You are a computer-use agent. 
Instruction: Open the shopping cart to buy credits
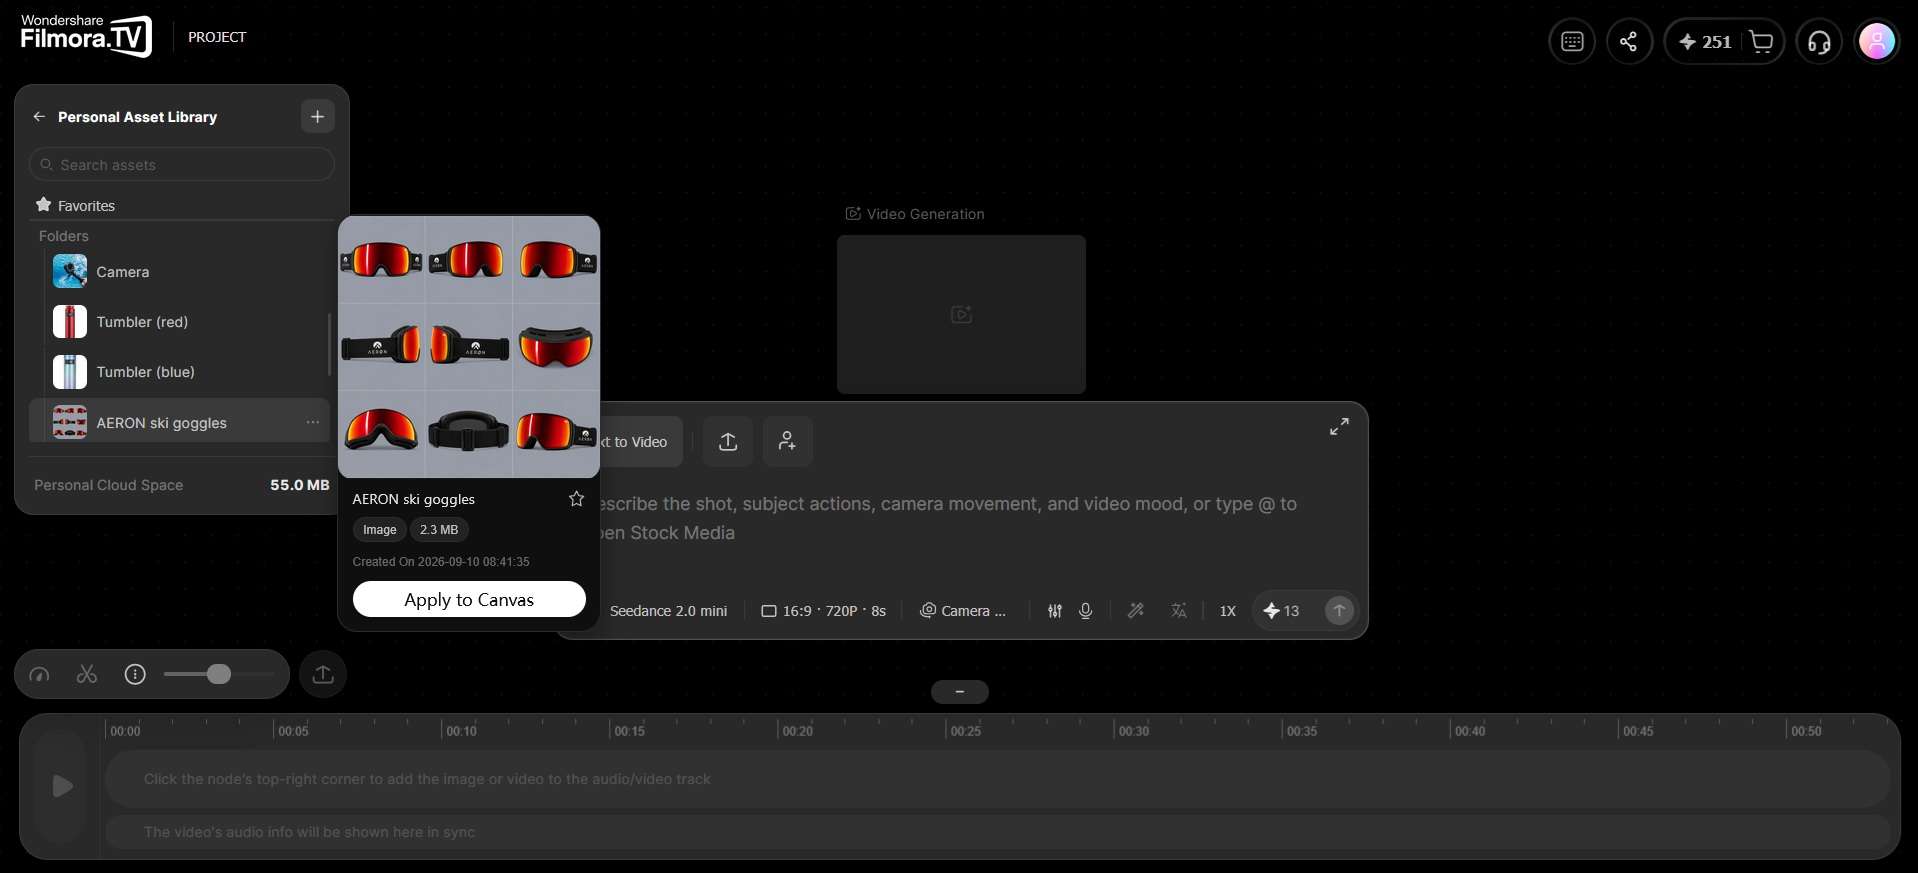pos(1761,42)
